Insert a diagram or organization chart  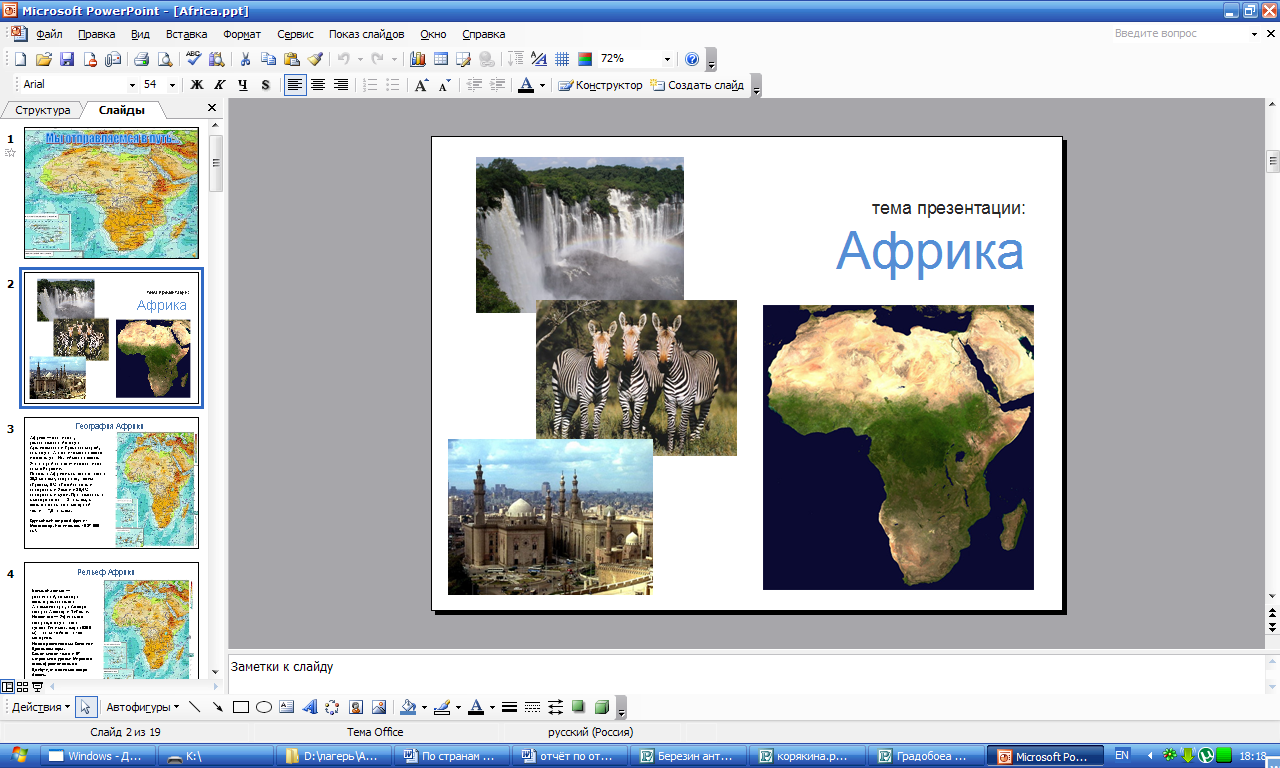click(333, 707)
